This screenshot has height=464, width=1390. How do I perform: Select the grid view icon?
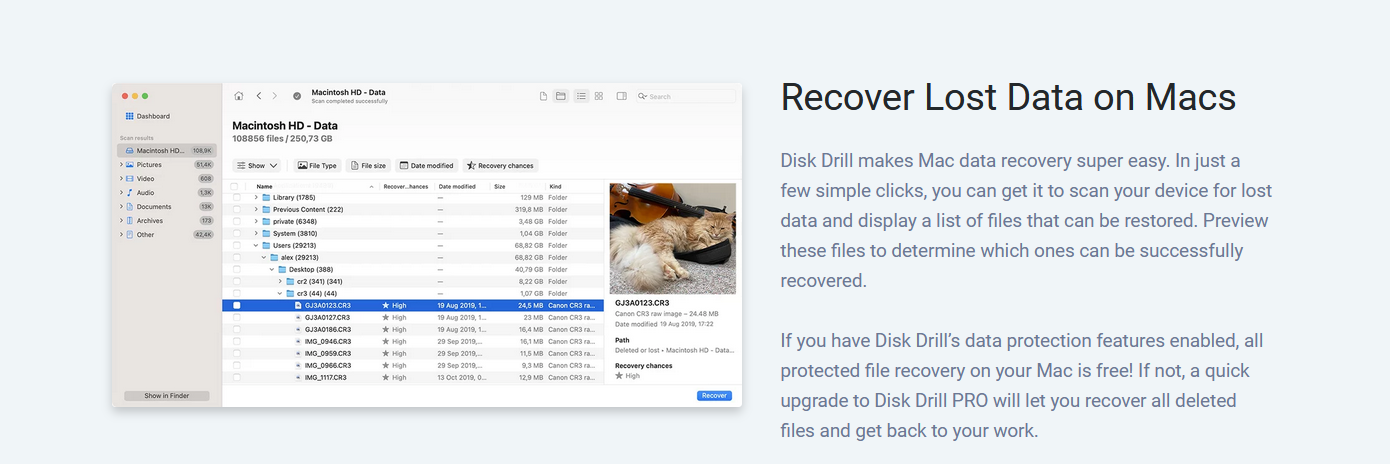(x=599, y=96)
